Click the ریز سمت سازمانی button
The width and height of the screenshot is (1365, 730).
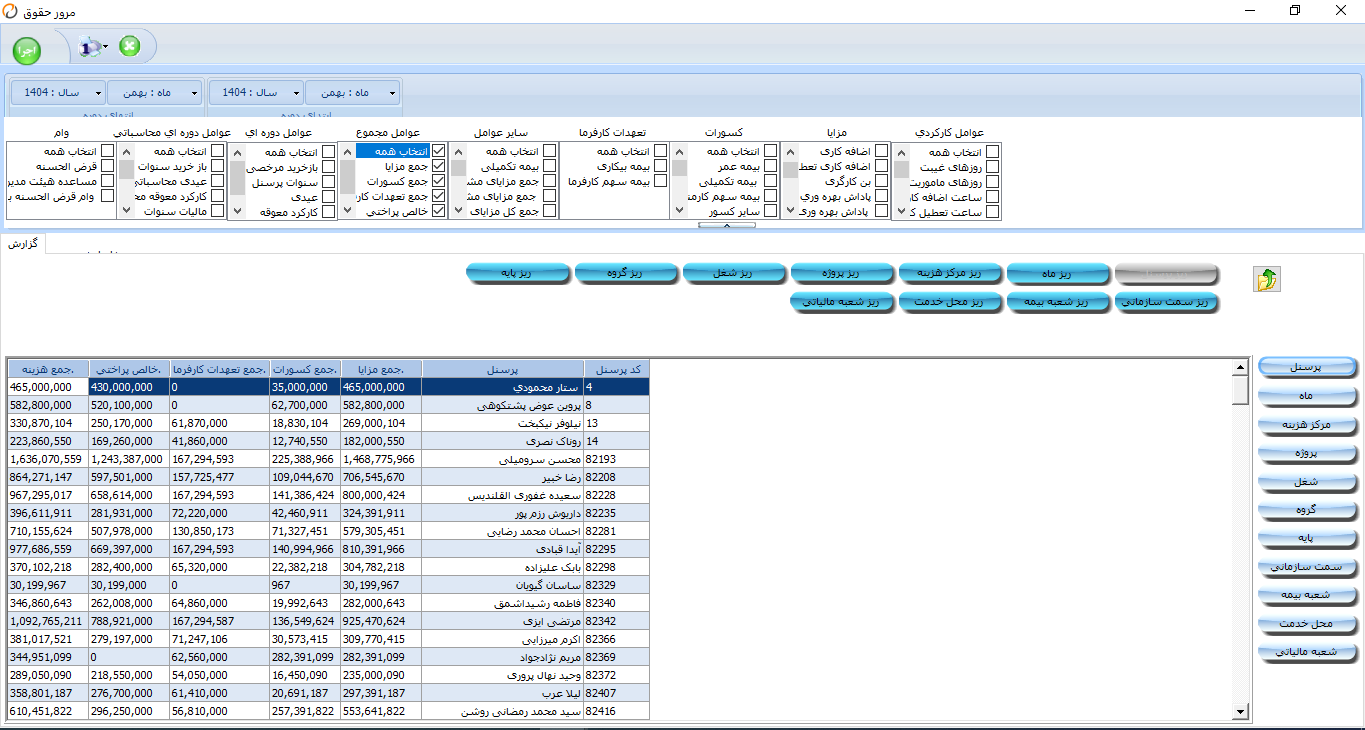1166,302
